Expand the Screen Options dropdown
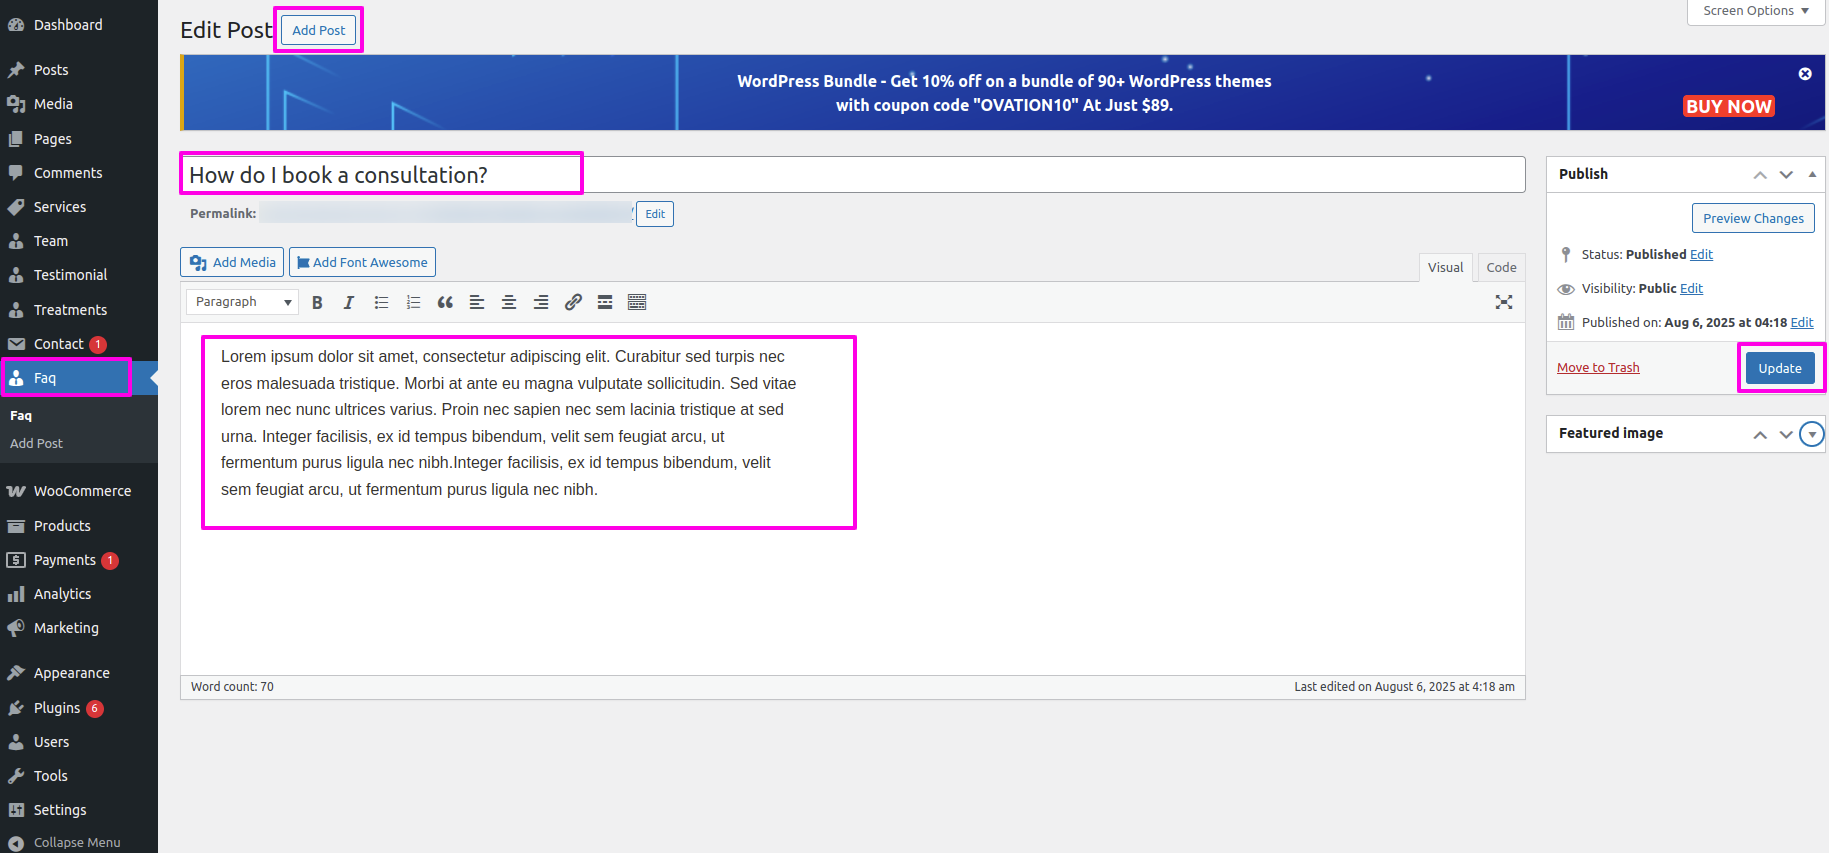The width and height of the screenshot is (1829, 853). [1756, 11]
